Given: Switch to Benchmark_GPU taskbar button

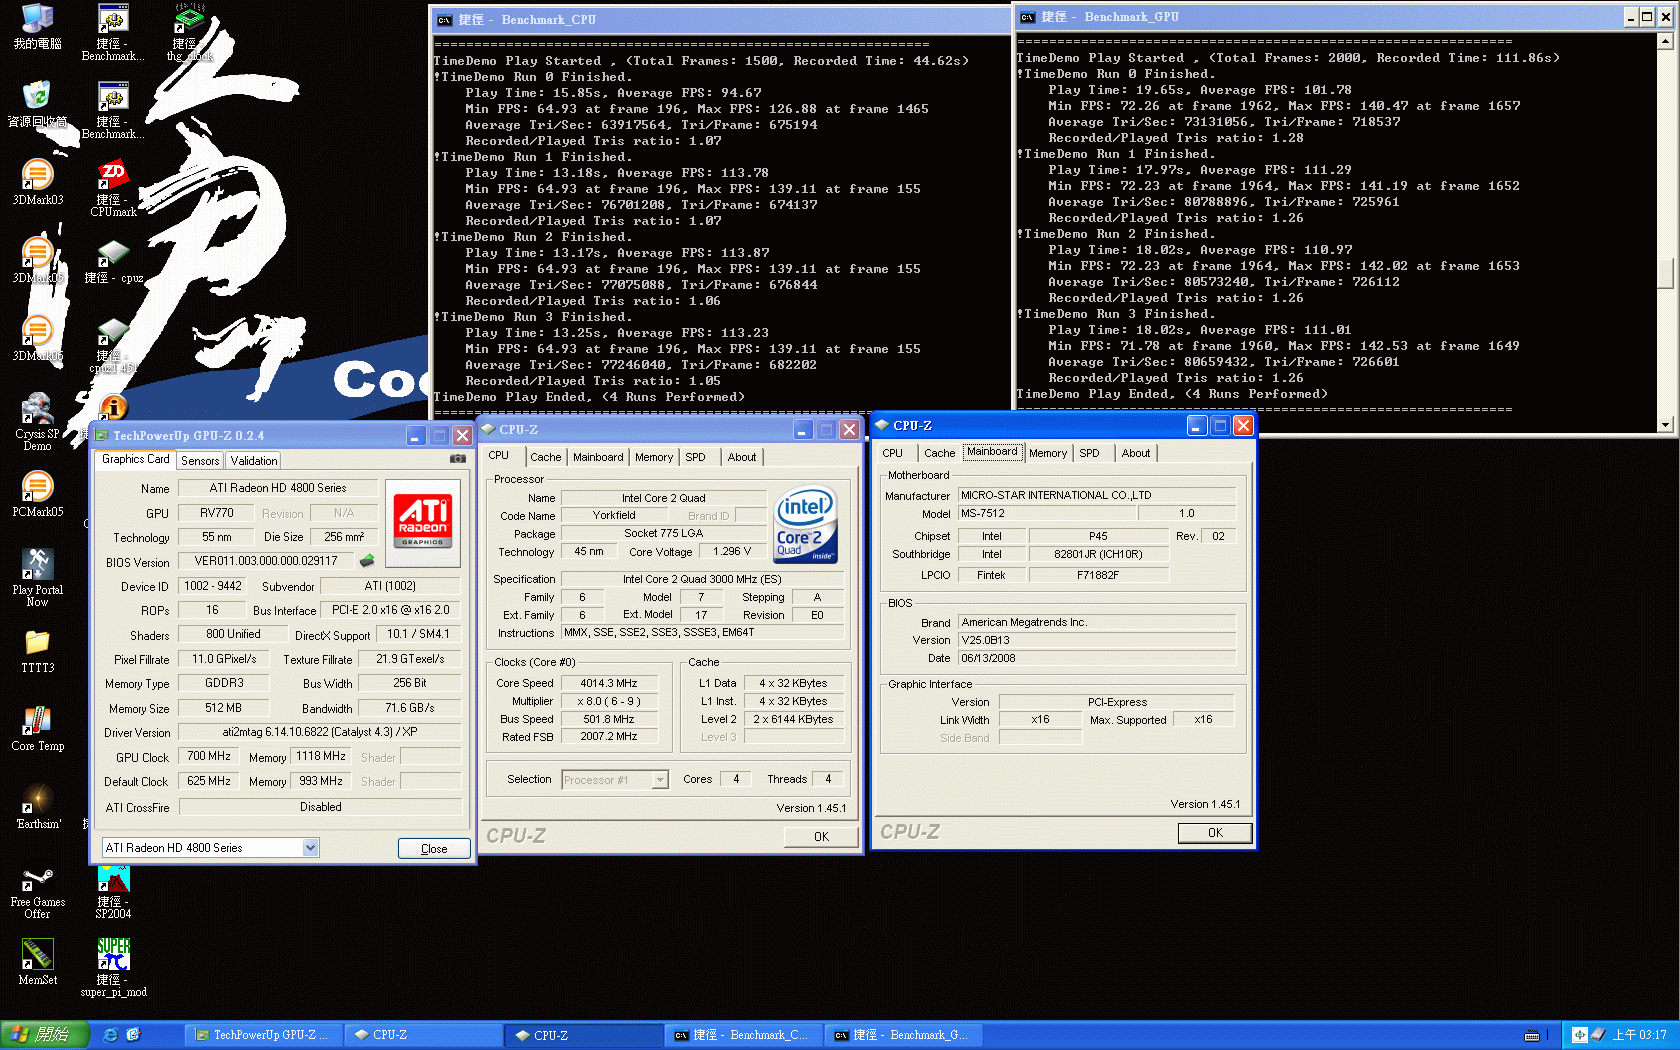Looking at the screenshot, I should (x=903, y=1034).
